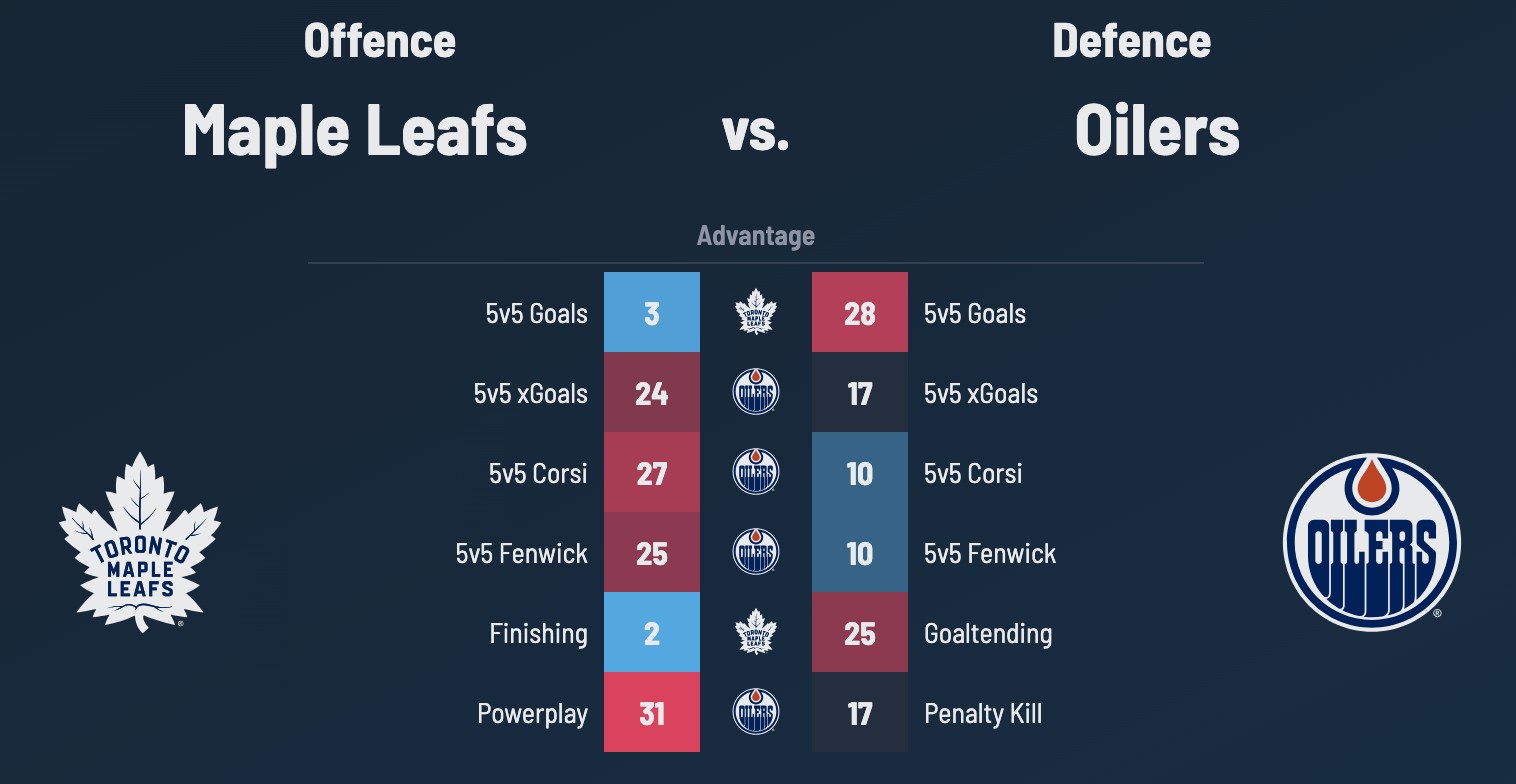
Task: Select the Oilers icon in 5v5 Fenwick row
Action: [x=756, y=552]
